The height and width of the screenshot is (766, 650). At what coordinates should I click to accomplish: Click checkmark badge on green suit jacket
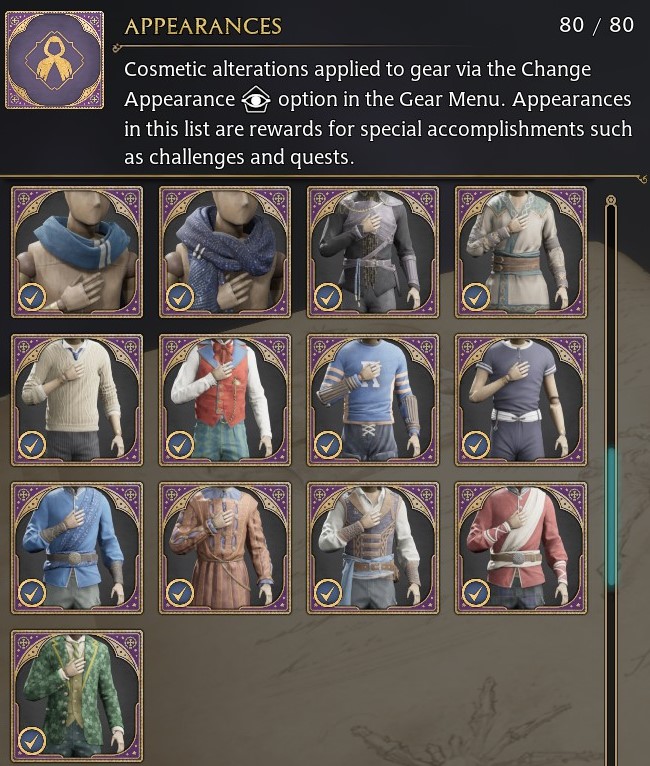[32, 741]
